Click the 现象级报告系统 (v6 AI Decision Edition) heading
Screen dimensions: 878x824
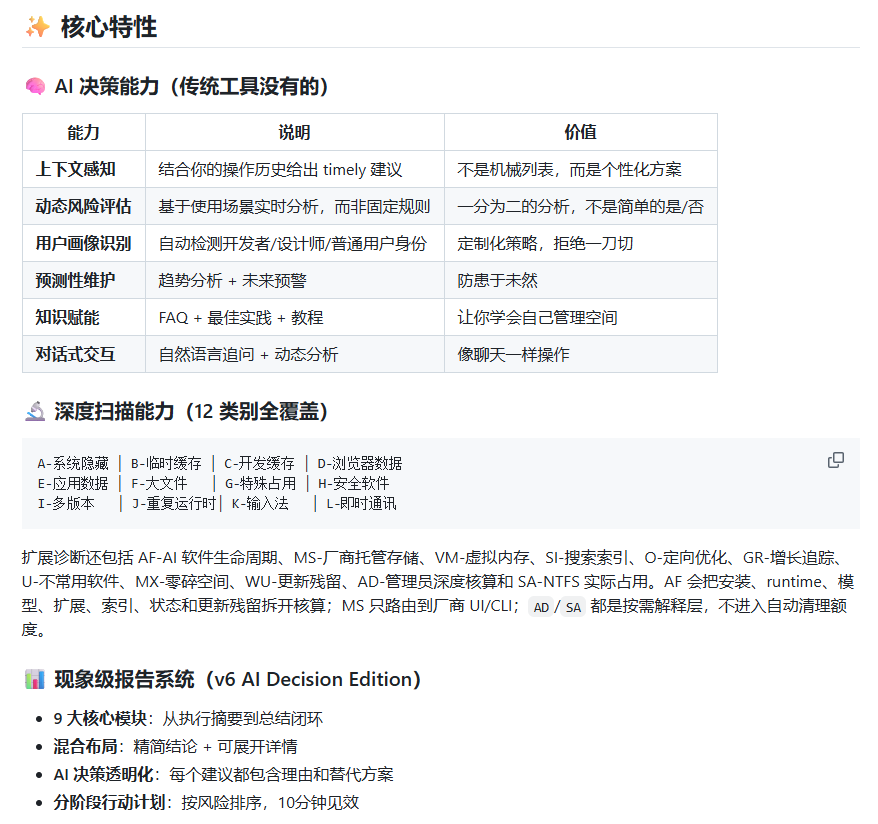pos(237,679)
